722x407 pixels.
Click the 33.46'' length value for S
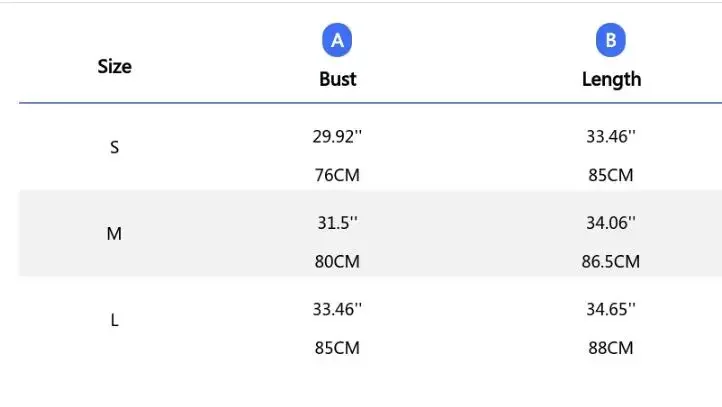click(x=611, y=136)
